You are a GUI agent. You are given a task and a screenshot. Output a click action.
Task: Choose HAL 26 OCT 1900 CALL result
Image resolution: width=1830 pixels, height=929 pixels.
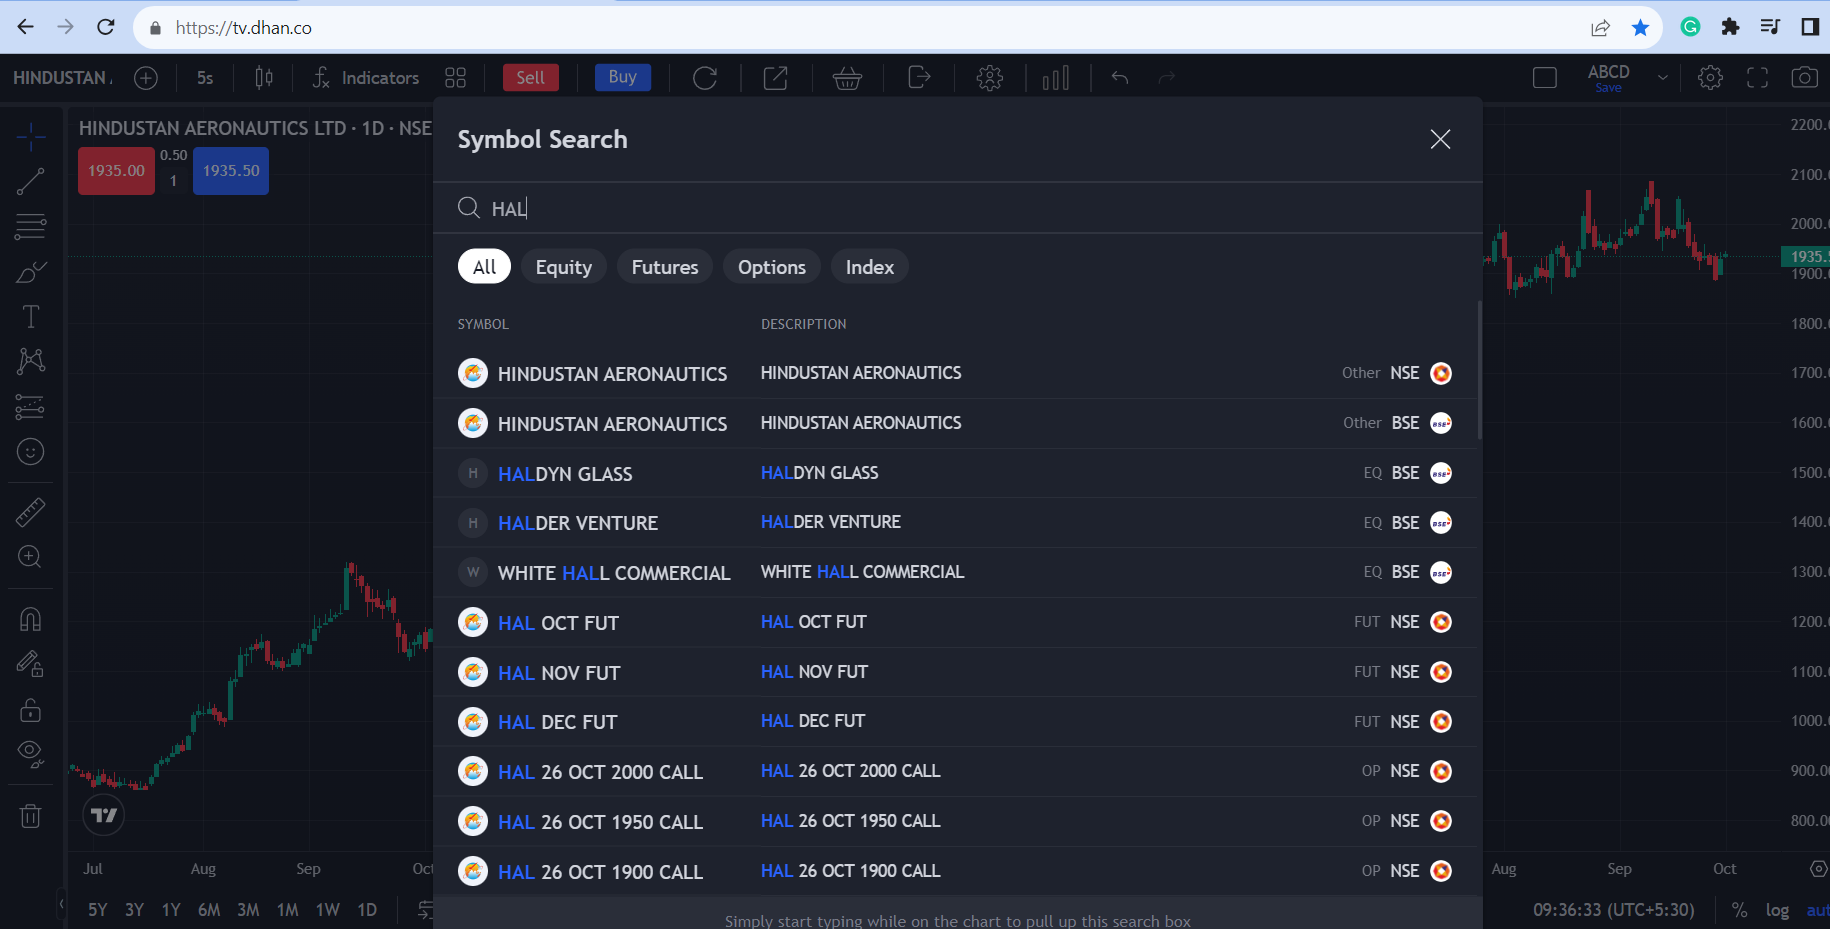click(955, 871)
